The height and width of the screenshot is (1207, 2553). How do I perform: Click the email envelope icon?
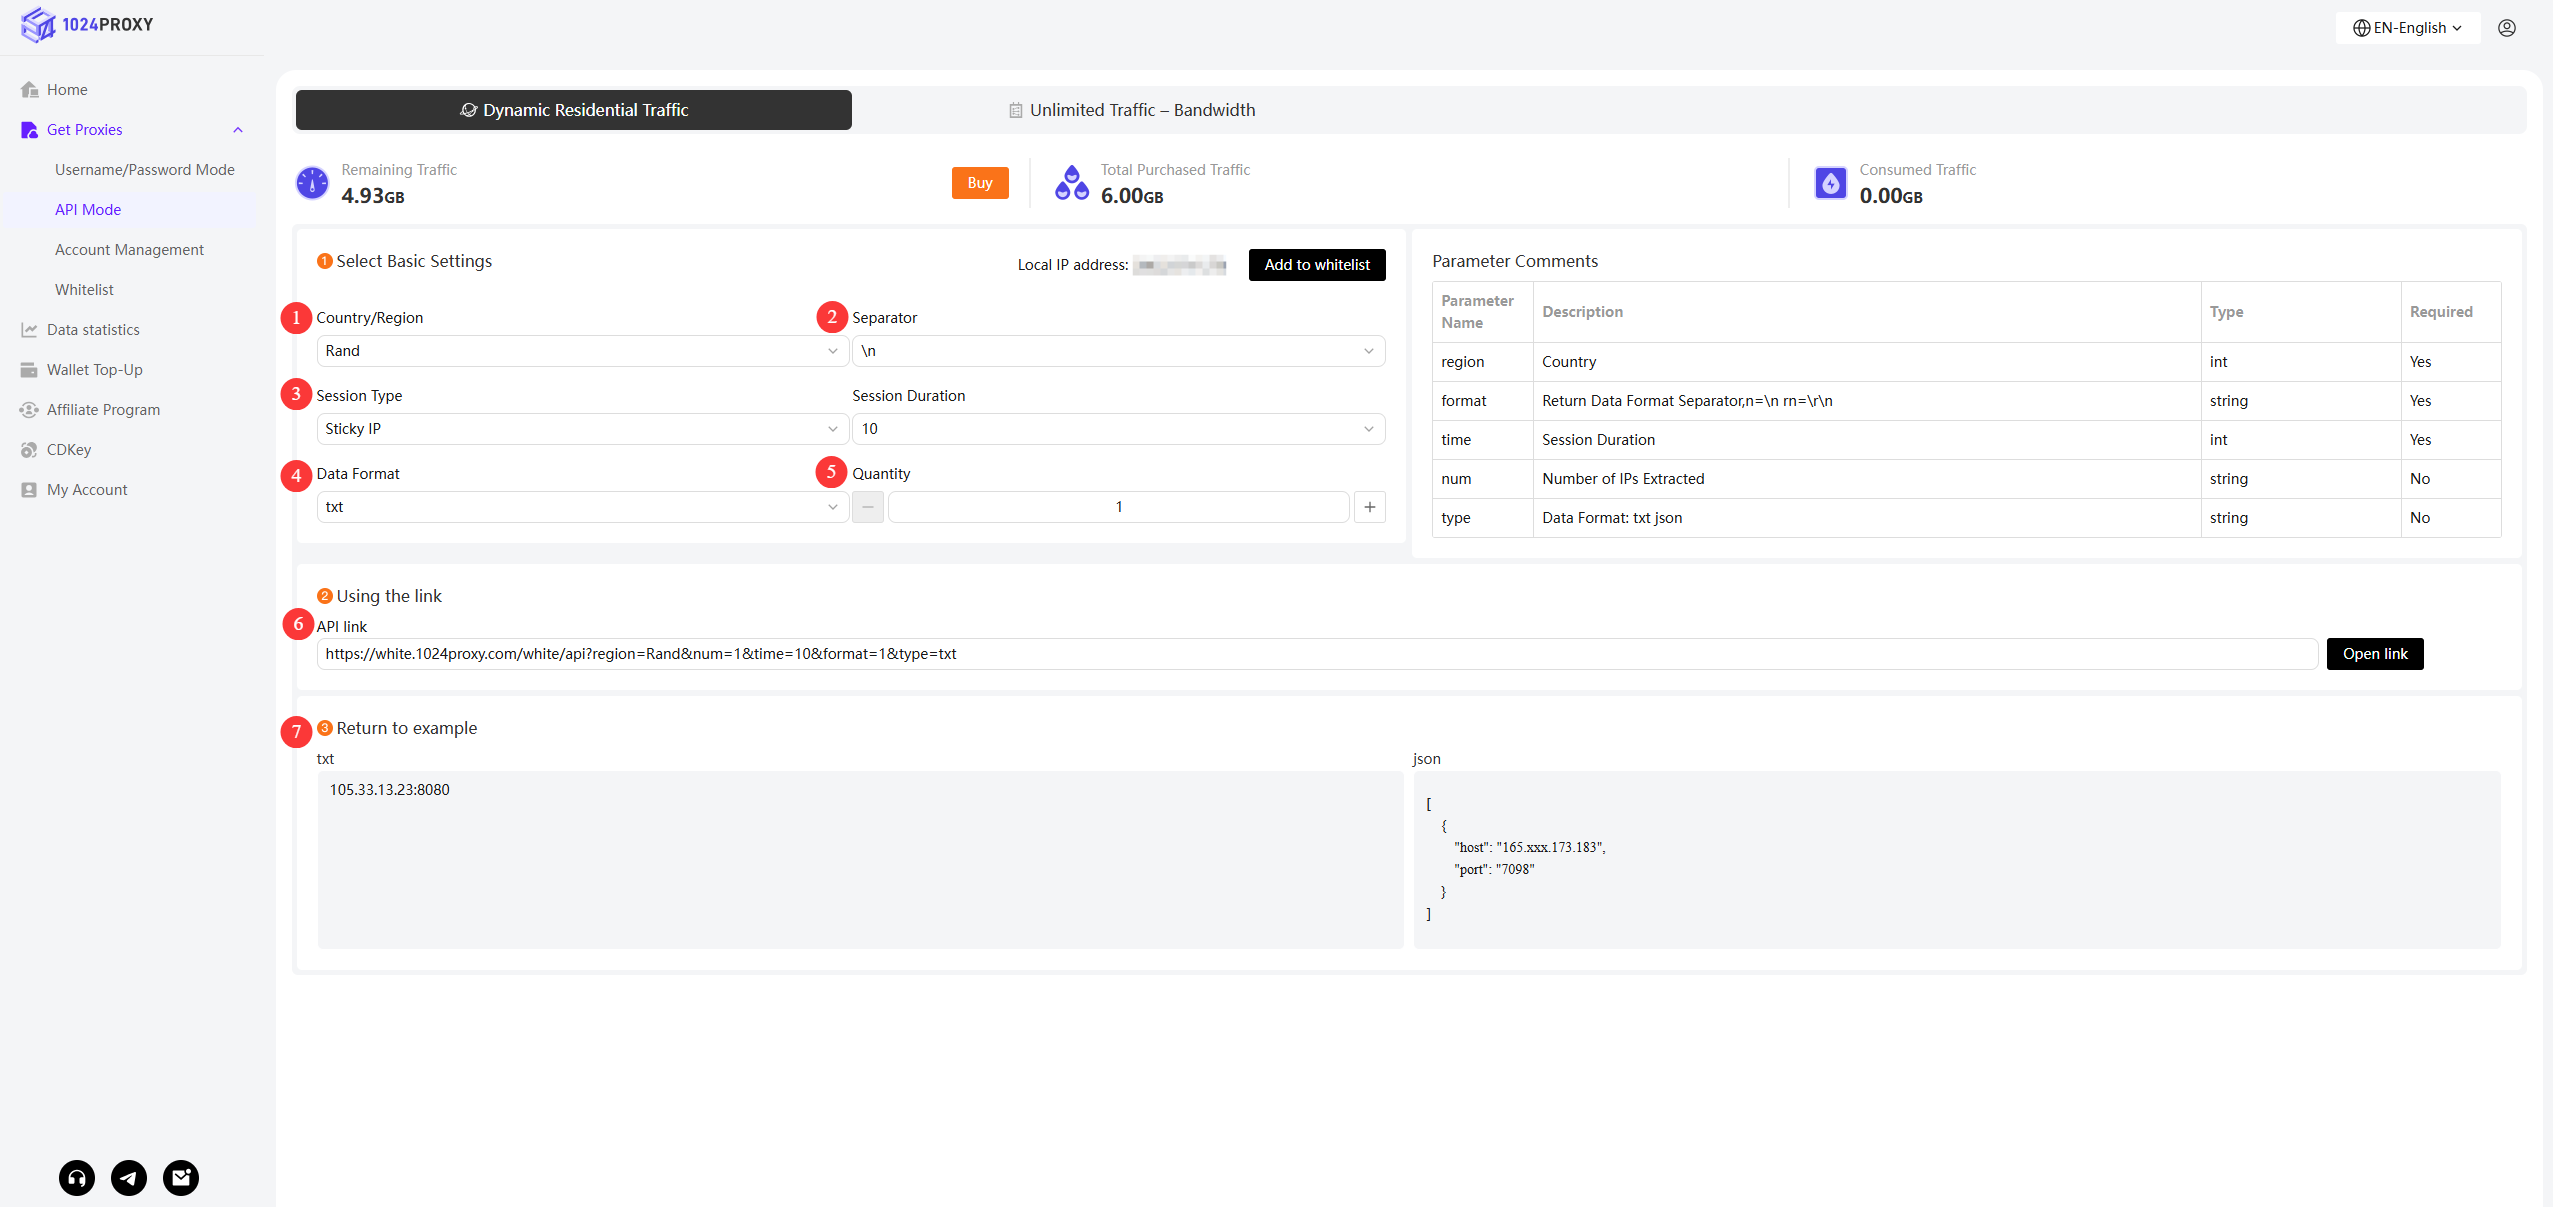coord(181,1177)
